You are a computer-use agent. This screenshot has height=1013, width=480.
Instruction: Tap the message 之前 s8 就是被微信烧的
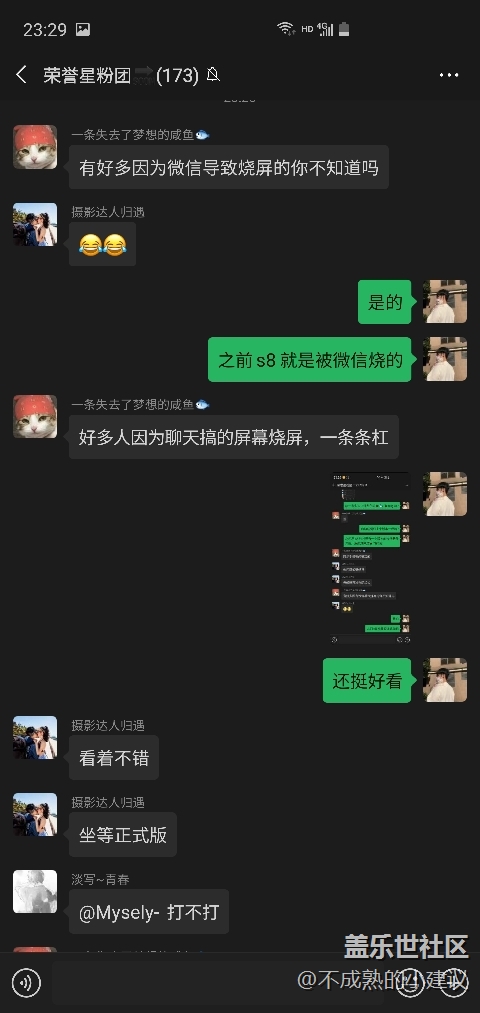[309, 359]
